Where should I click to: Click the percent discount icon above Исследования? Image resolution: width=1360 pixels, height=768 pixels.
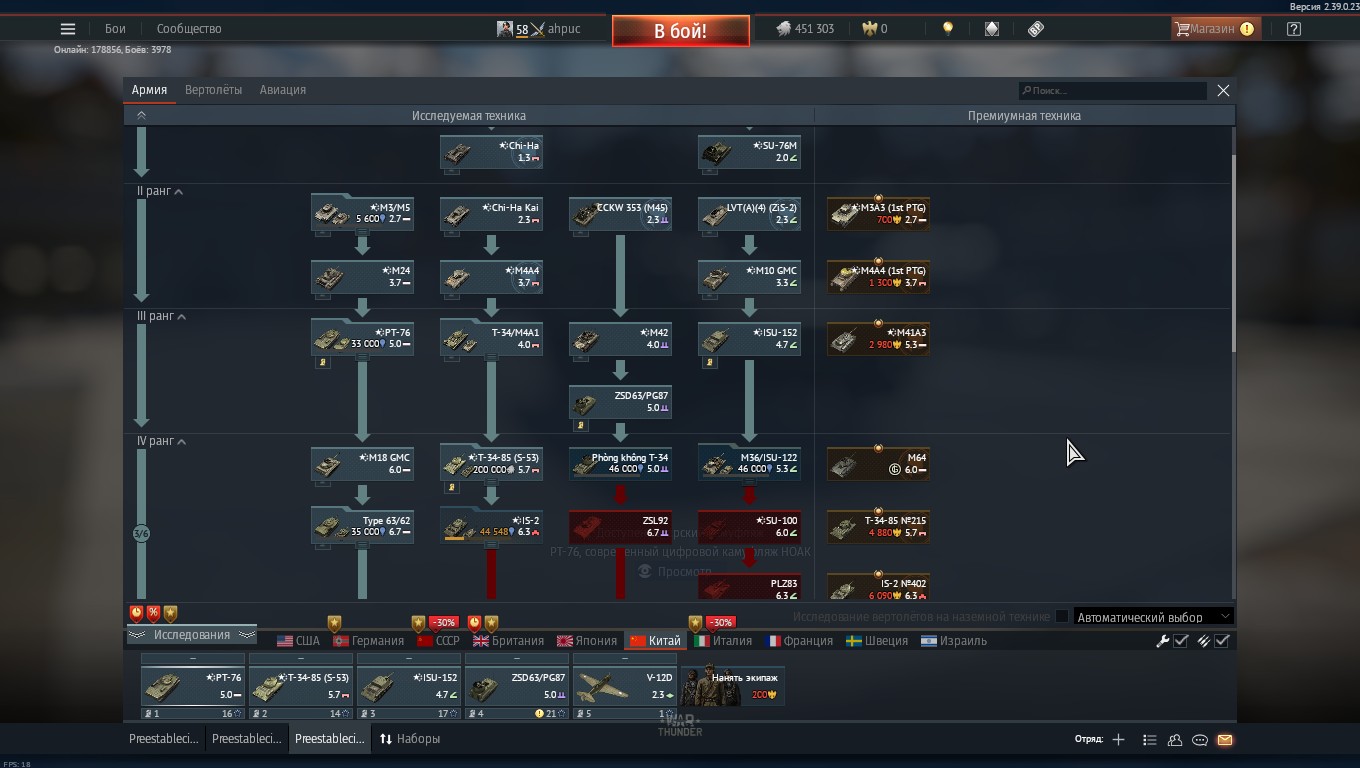tap(154, 613)
